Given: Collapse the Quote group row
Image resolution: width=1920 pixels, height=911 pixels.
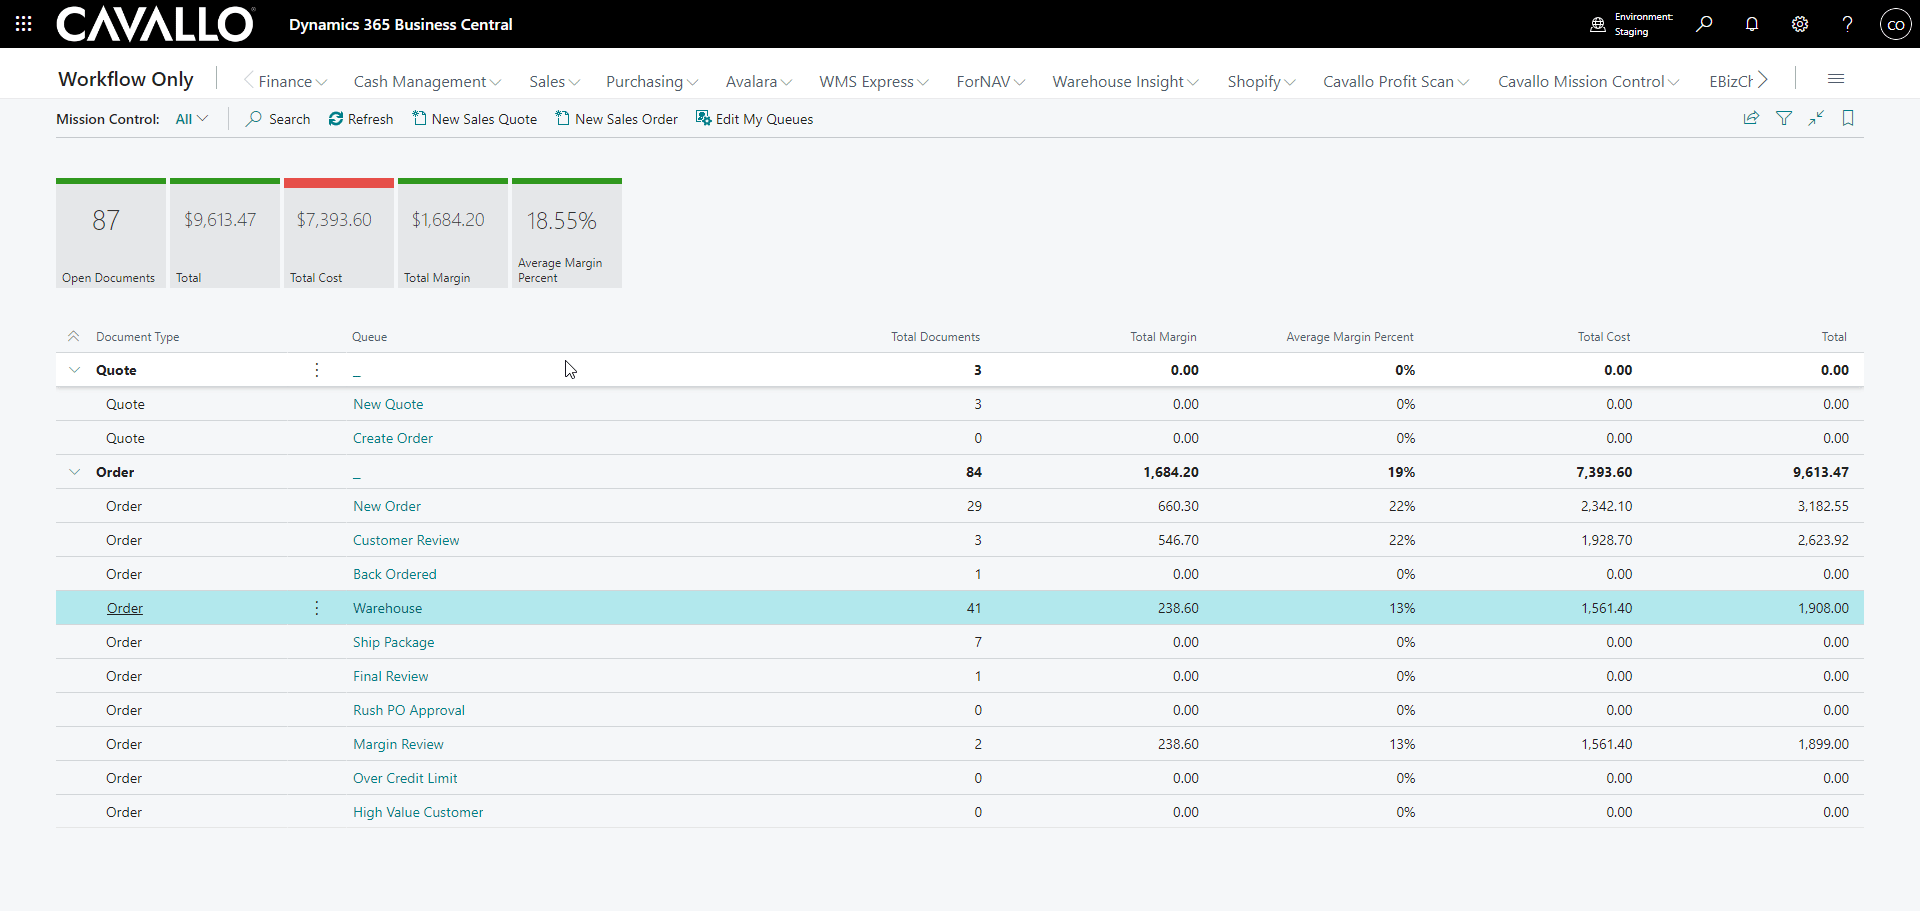Looking at the screenshot, I should pos(75,370).
